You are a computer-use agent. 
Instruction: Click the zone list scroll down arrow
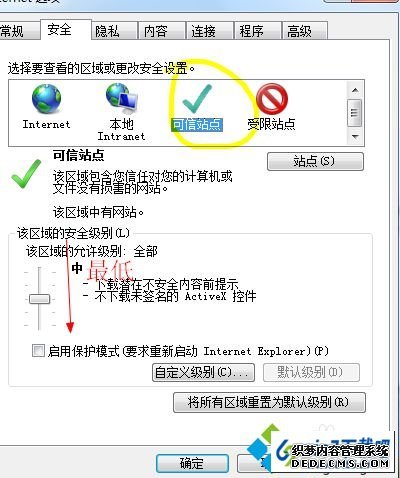pos(355,136)
